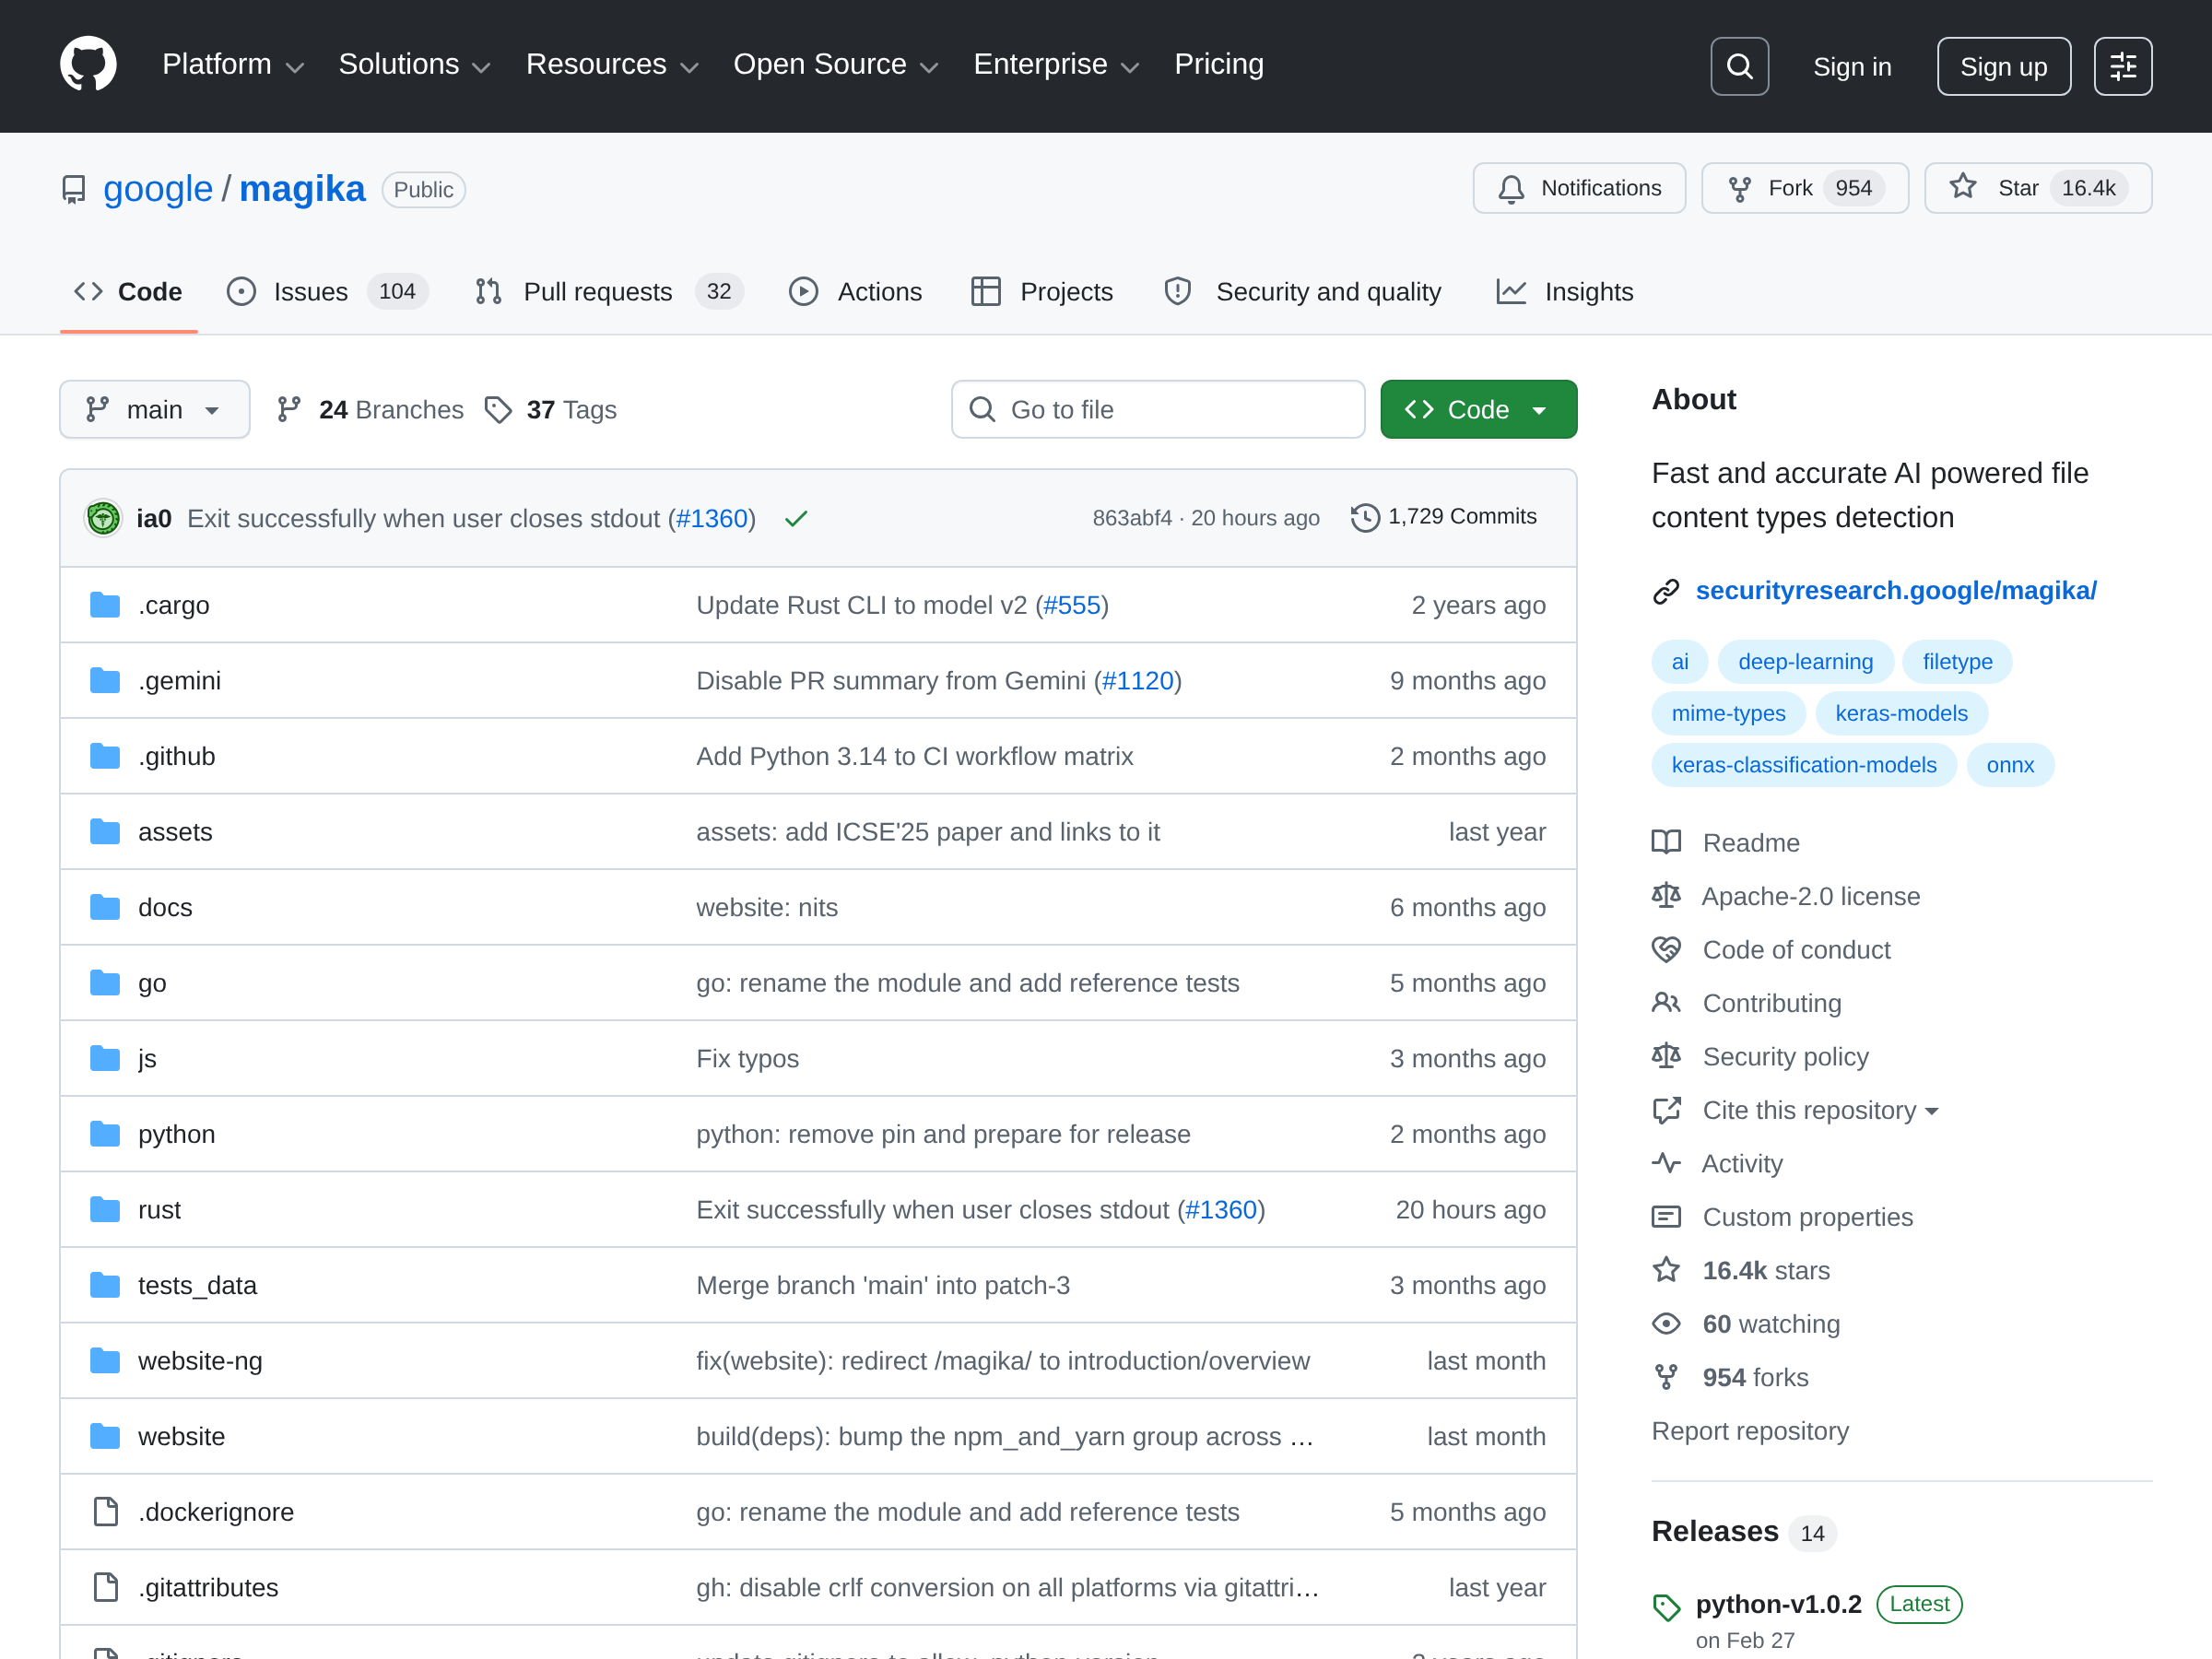This screenshot has width=2212, height=1659.
Task: Expand the green Code dropdown button
Action: (1478, 409)
